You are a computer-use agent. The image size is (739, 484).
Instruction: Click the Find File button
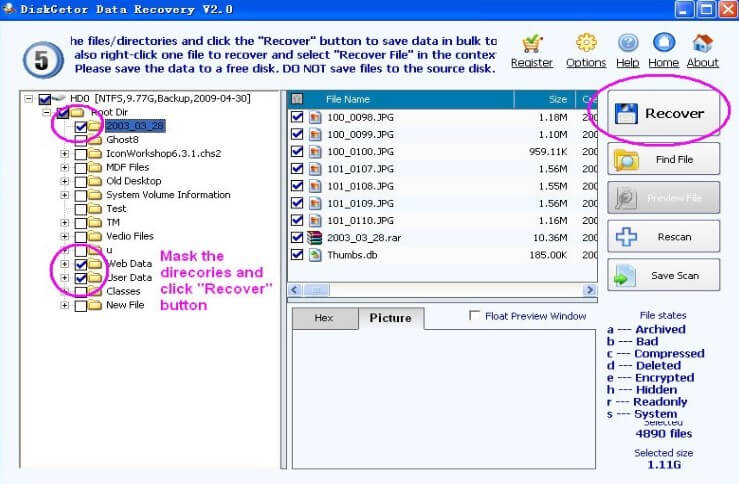[664, 159]
